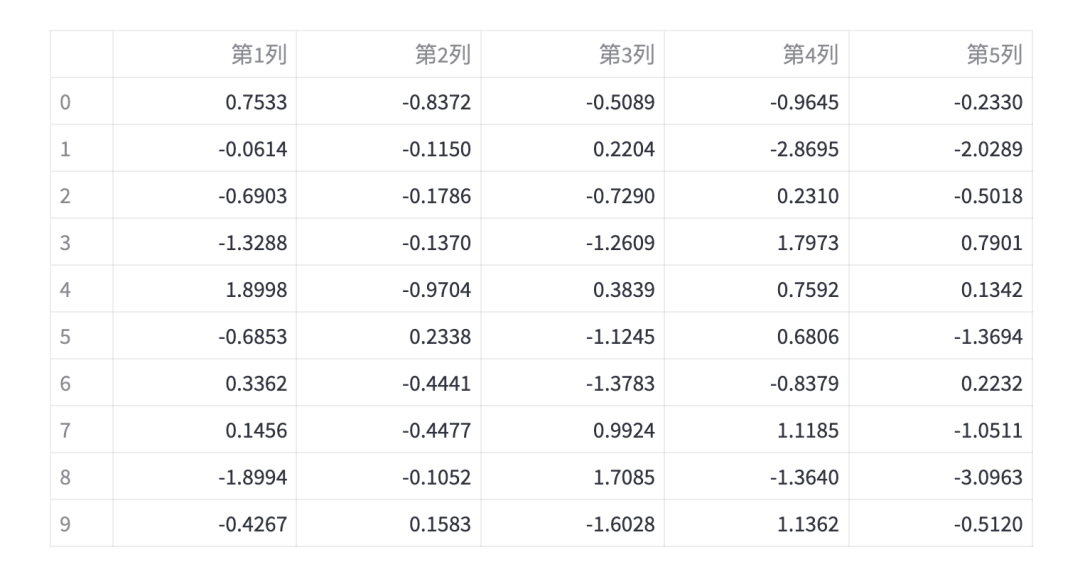This screenshot has height=584, width=1080.
Task: Select the 第2列 column header
Action: 388,54
